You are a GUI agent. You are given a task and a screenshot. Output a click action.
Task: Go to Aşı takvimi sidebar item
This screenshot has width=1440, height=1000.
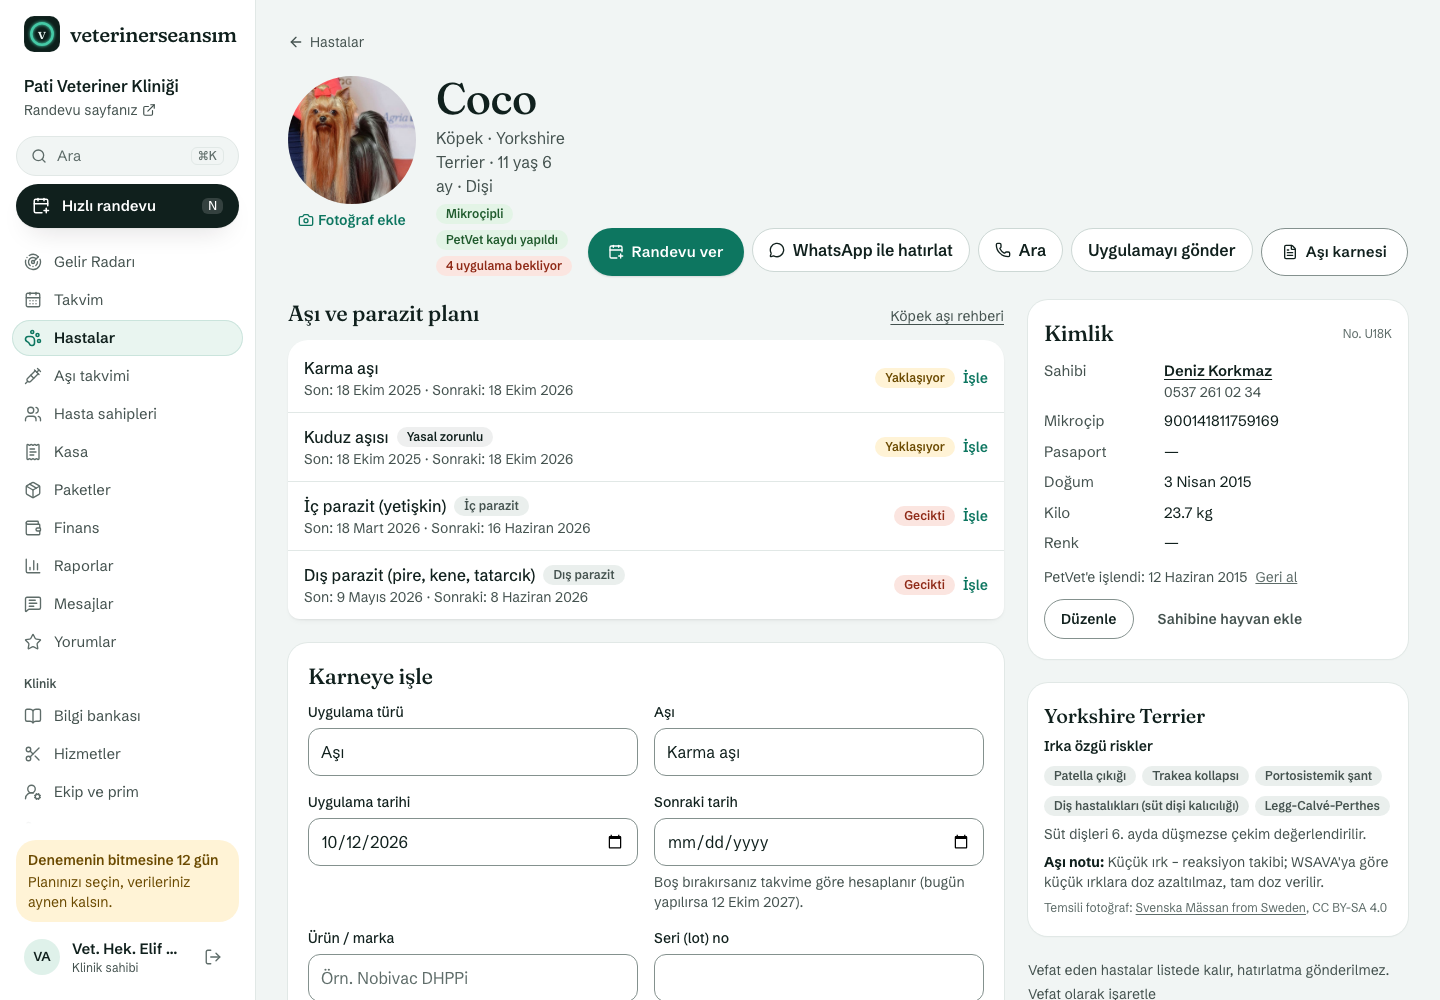pos(127,376)
